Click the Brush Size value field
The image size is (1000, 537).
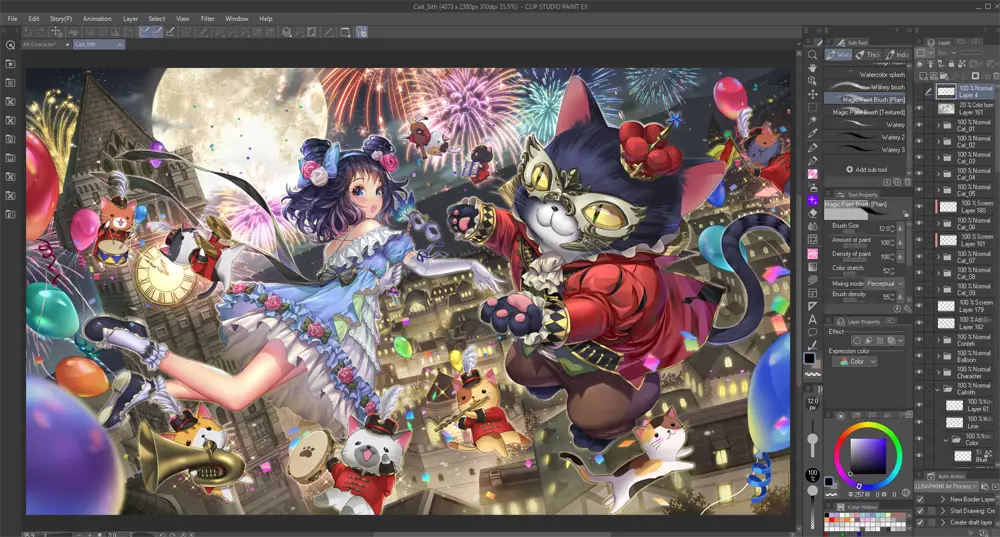point(885,228)
